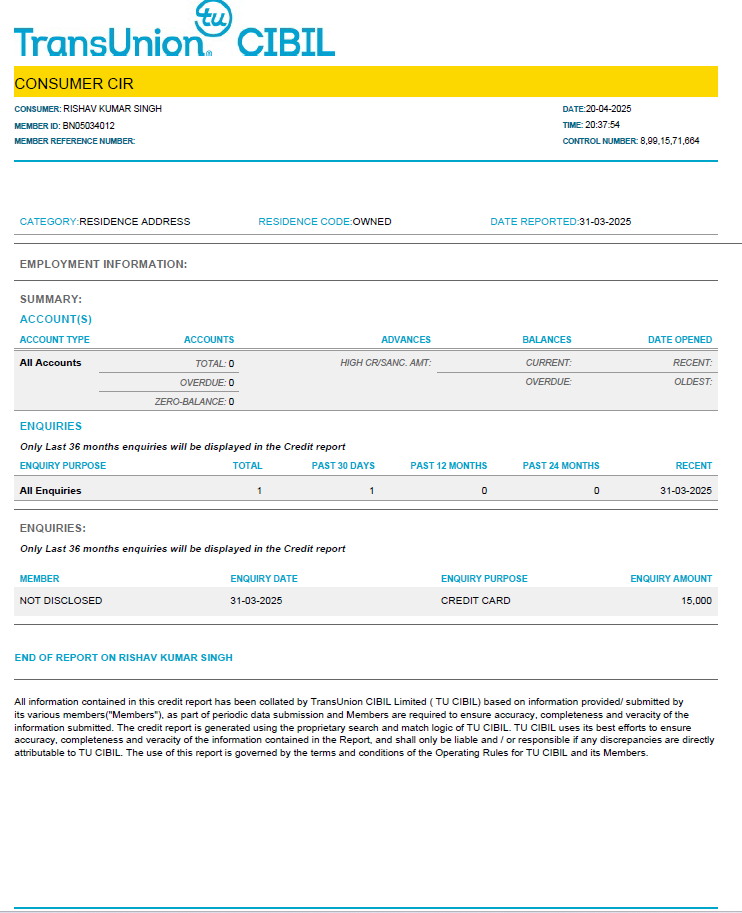Click the CREDIT CARD purpose cell
This screenshot has width=742, height=913.
476,601
